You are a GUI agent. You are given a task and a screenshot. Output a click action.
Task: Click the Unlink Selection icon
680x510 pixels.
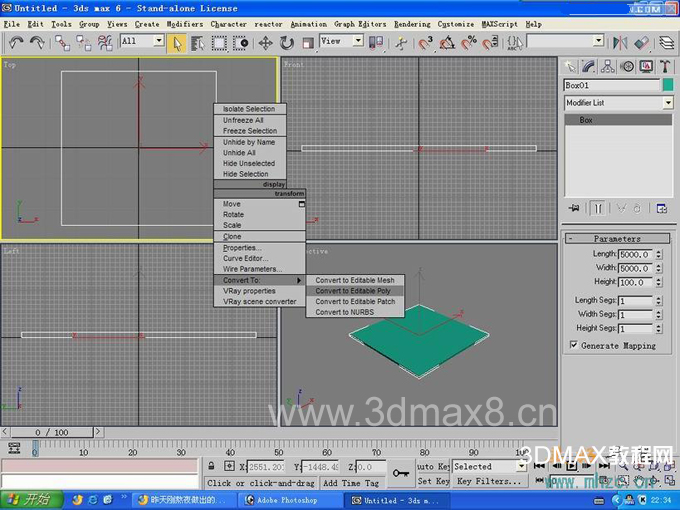coord(84,43)
